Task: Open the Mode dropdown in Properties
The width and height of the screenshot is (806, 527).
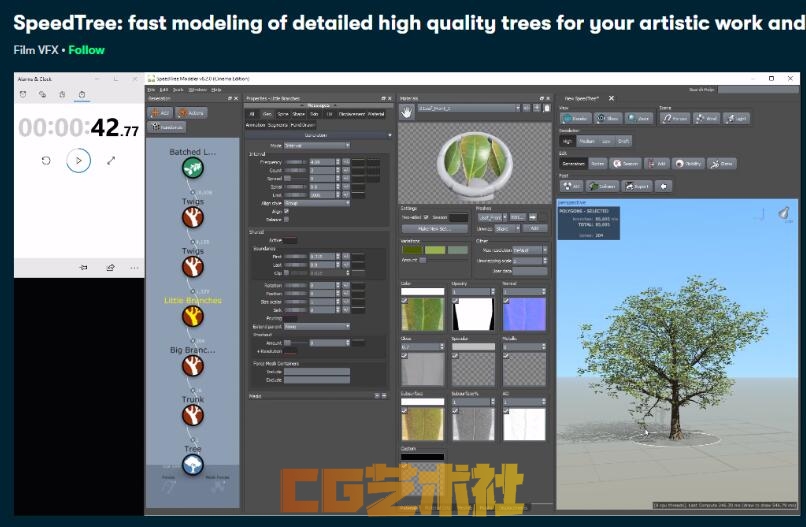Action: click(x=317, y=146)
